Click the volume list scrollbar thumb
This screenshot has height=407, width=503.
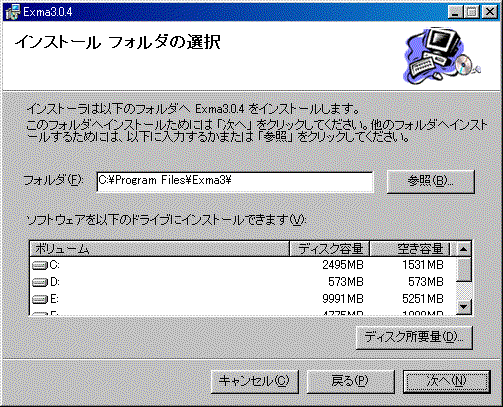(464, 269)
